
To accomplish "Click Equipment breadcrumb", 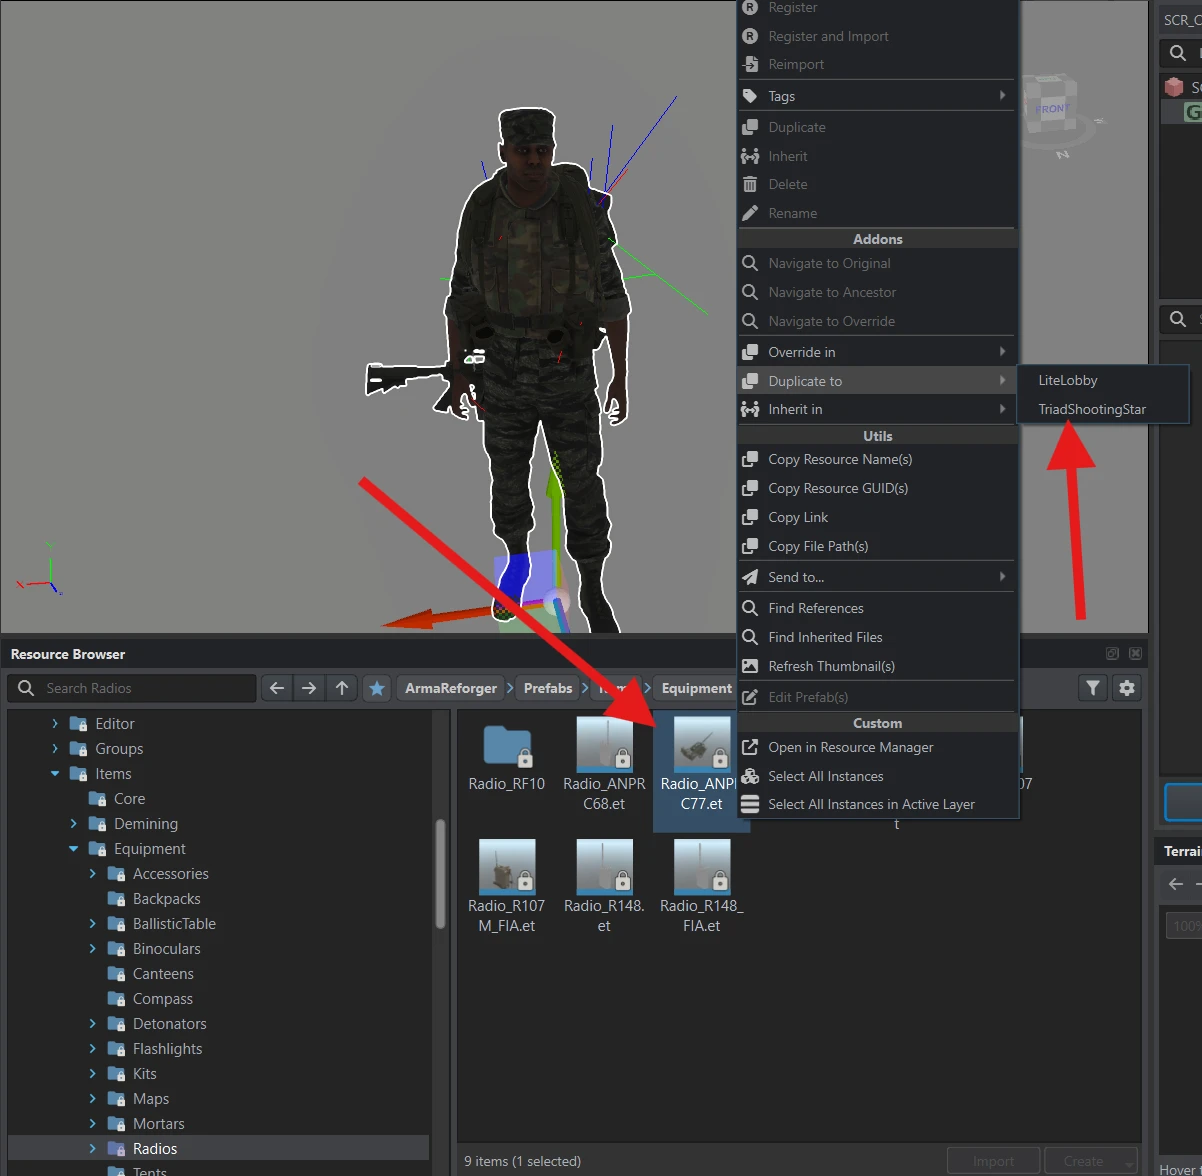I will coord(696,688).
